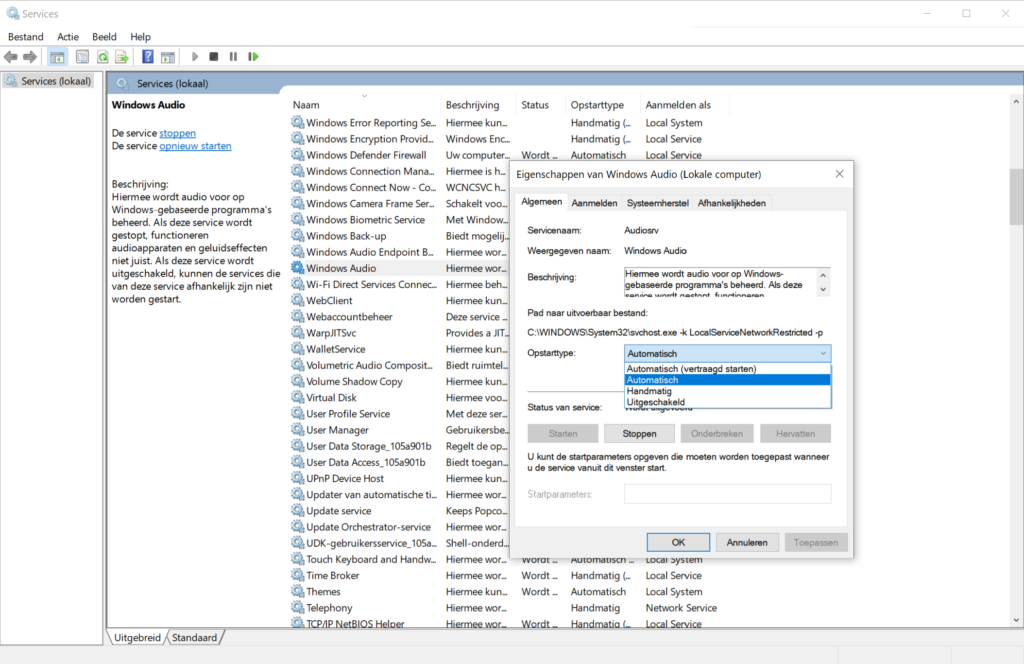Sort by the Aanmelden als column header
1024x664 pixels.
[x=684, y=104]
